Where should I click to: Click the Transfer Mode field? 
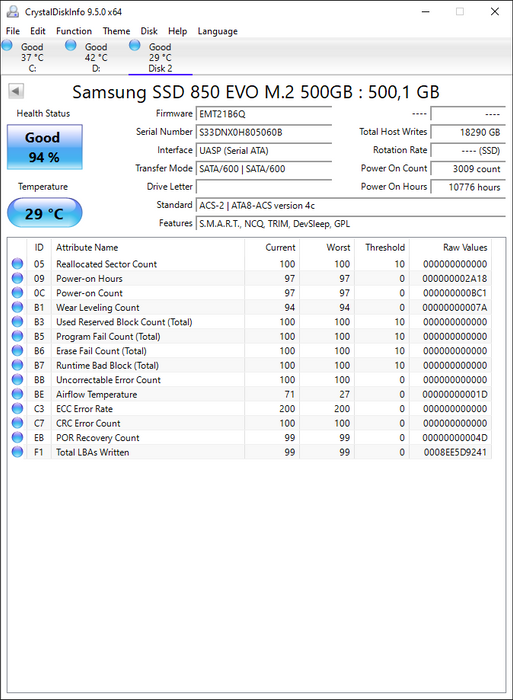[264, 169]
